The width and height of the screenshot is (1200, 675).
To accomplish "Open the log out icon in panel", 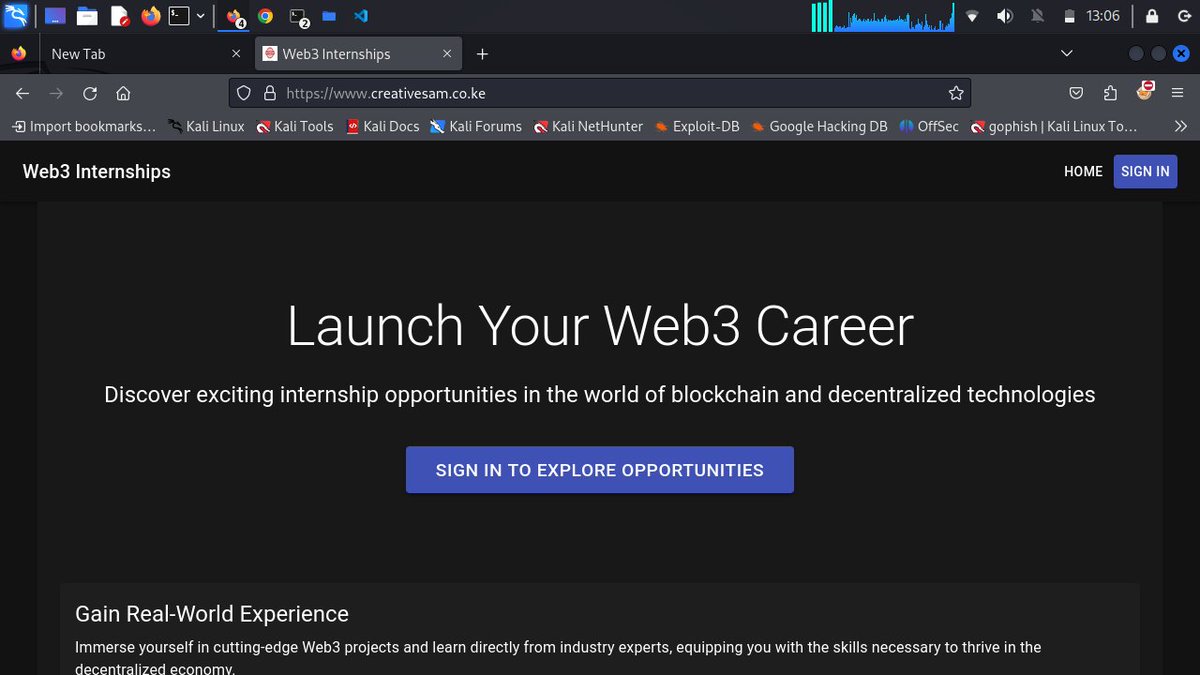I will click(x=1183, y=16).
